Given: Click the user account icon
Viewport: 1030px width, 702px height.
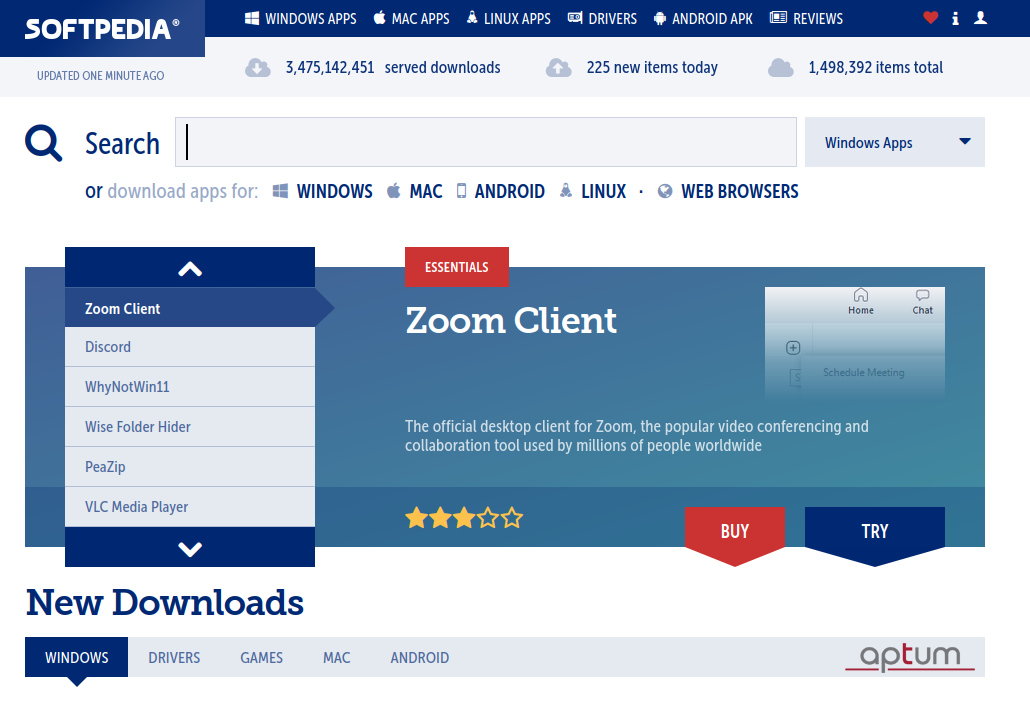Looking at the screenshot, I should pos(980,18).
